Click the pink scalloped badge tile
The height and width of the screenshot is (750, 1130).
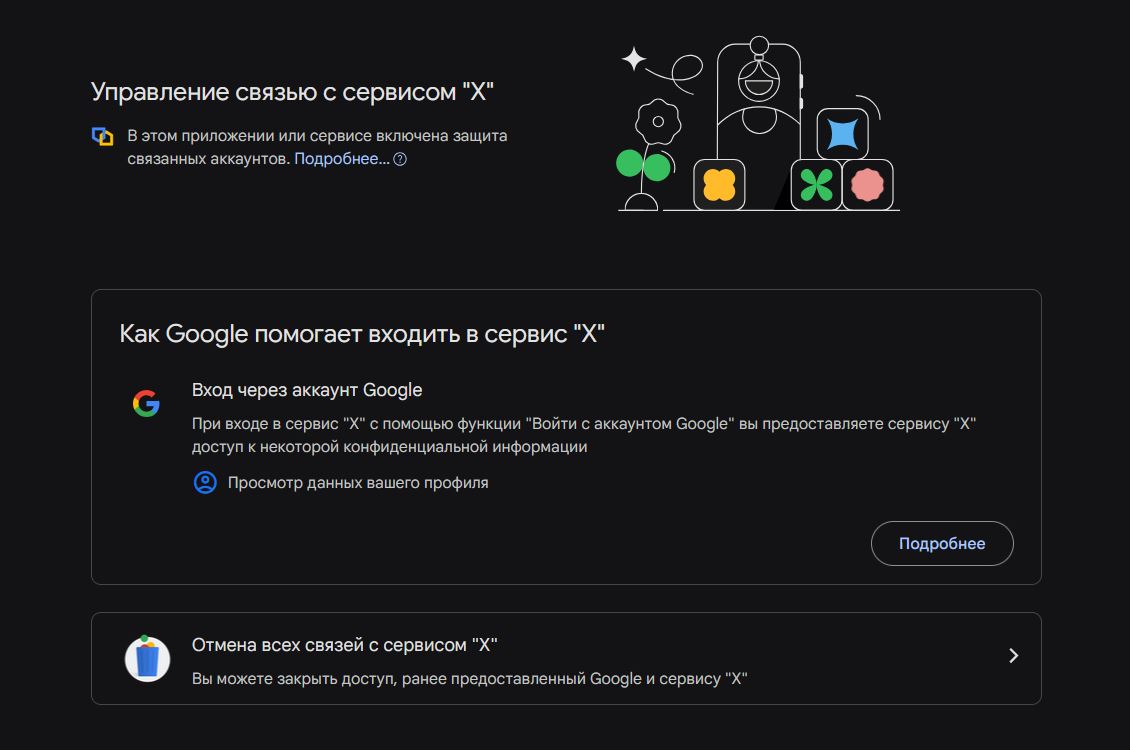pos(867,185)
